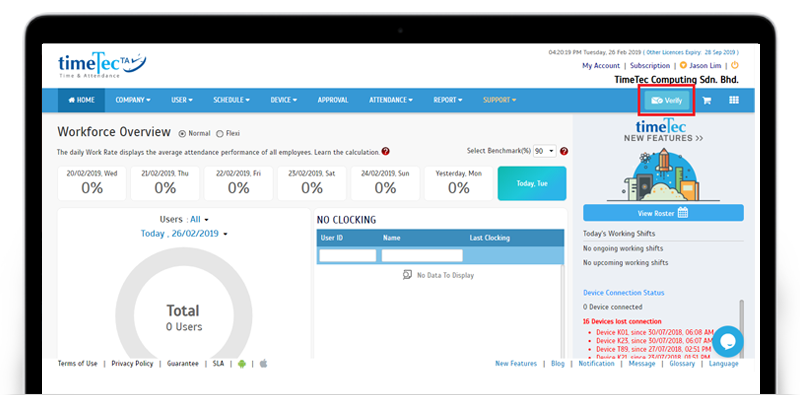Select the 22/02/2019, Fri card
Viewport: 800px width, 395px height.
tap(238, 183)
